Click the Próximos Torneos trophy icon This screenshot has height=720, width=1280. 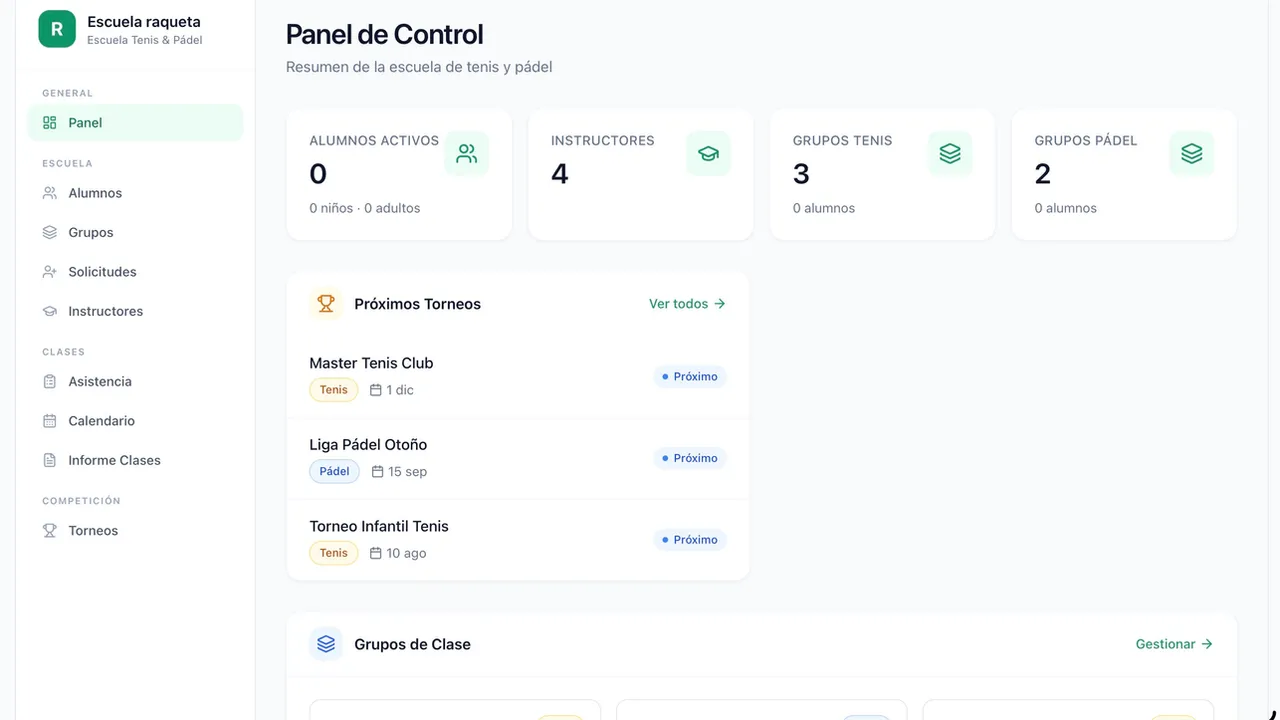coord(326,304)
